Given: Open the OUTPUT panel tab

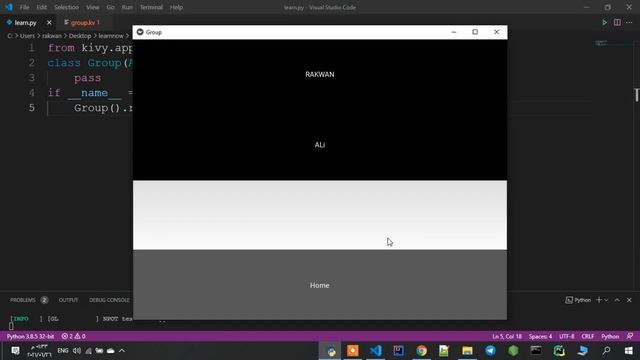Looking at the screenshot, I should click(x=68, y=300).
